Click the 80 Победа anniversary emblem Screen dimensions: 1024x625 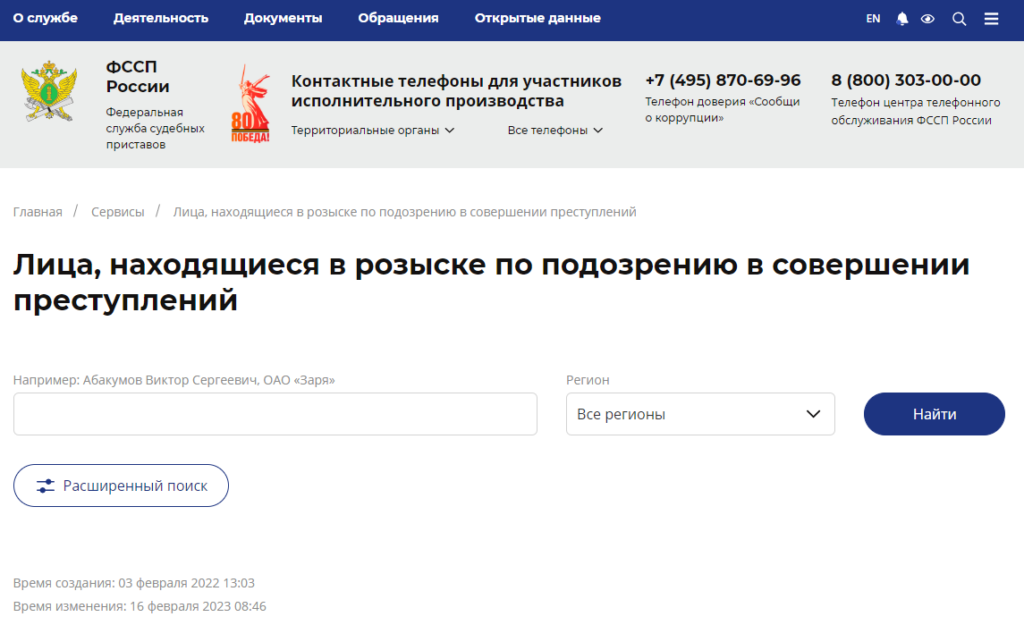[250, 104]
